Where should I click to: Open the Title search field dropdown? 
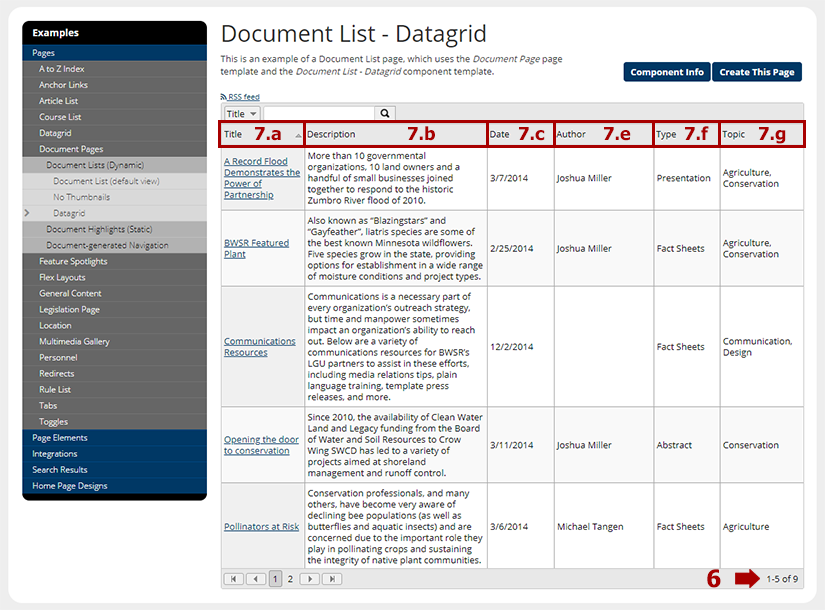click(242, 114)
